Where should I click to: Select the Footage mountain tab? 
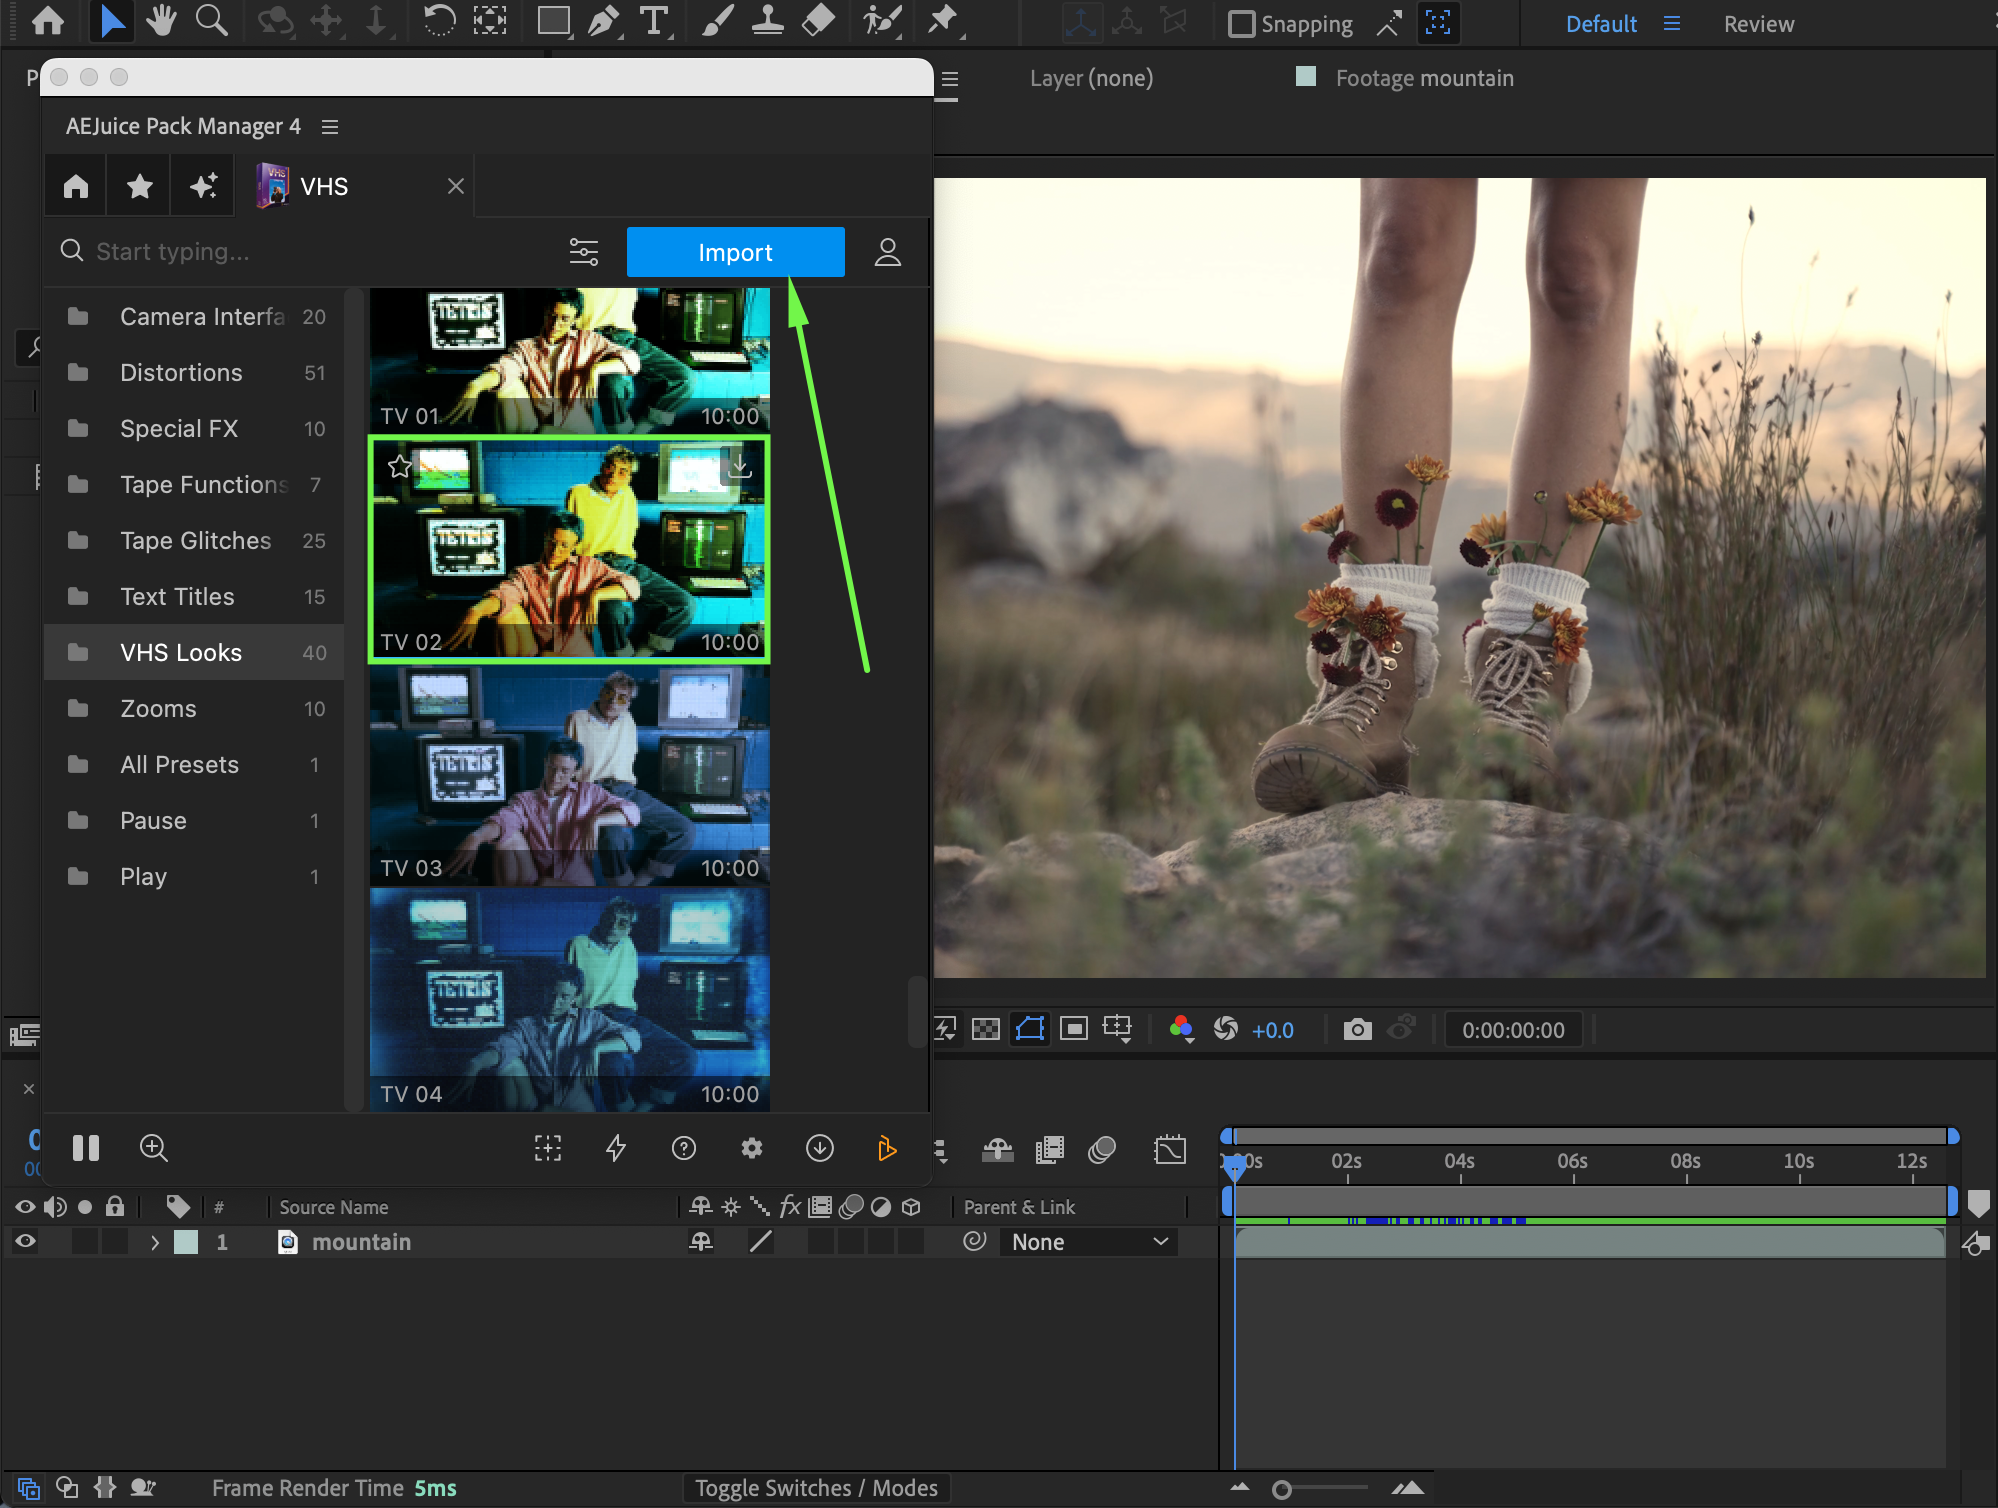(1424, 78)
